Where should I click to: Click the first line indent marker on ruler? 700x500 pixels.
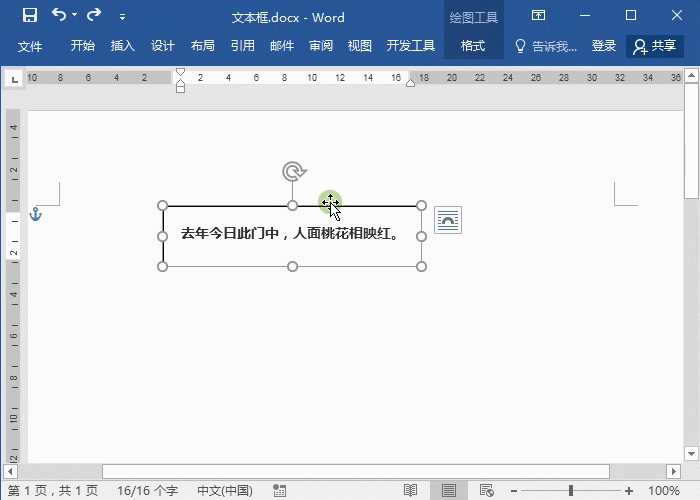click(x=180, y=72)
